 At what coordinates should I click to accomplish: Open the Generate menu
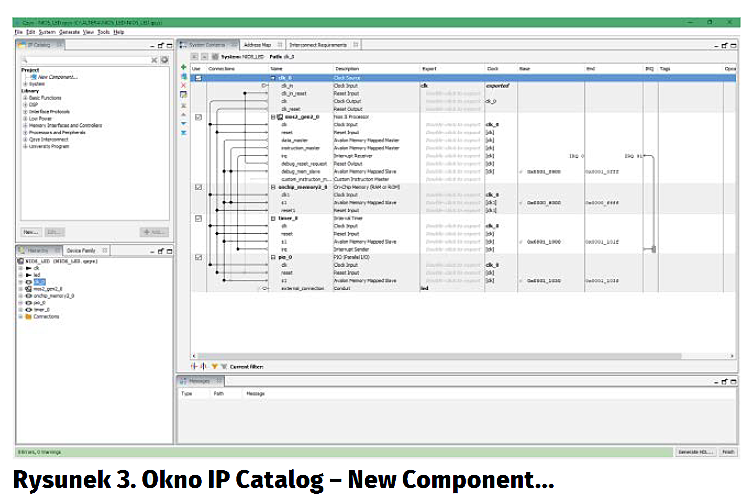pos(69,32)
